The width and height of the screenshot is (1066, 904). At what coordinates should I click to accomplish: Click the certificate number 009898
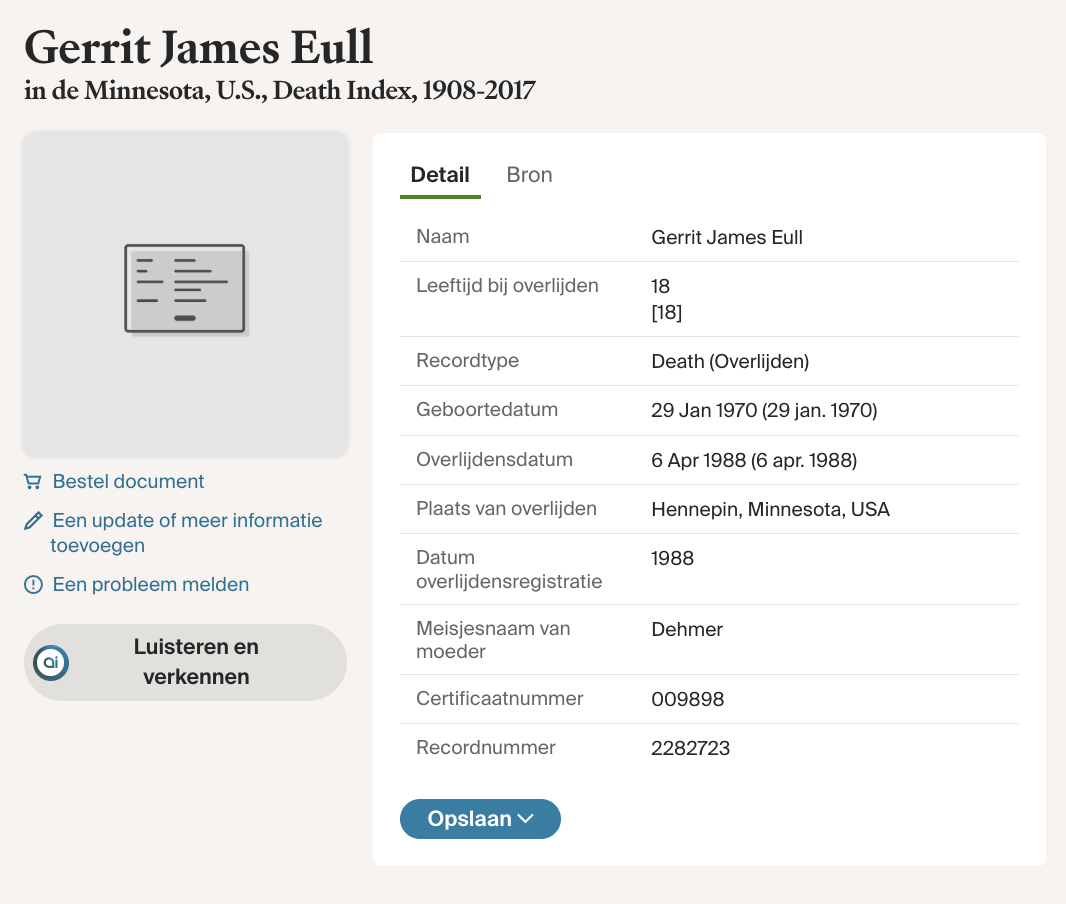point(687,699)
